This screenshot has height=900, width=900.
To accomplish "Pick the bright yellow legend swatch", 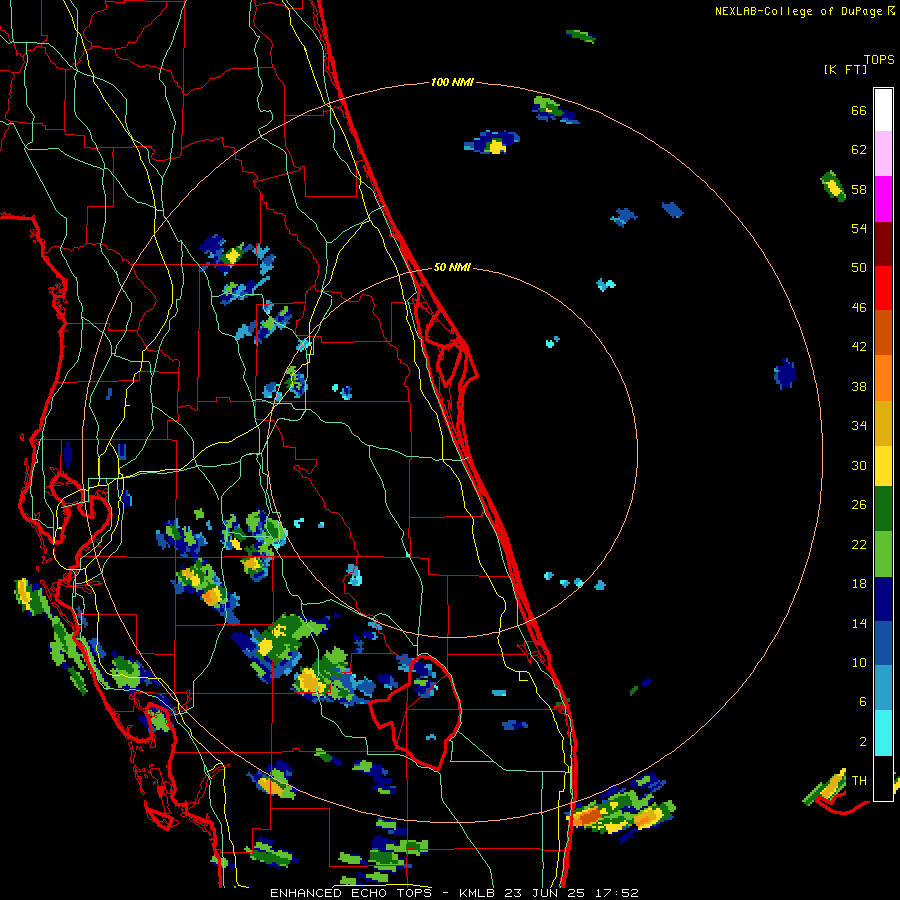I will point(883,466).
